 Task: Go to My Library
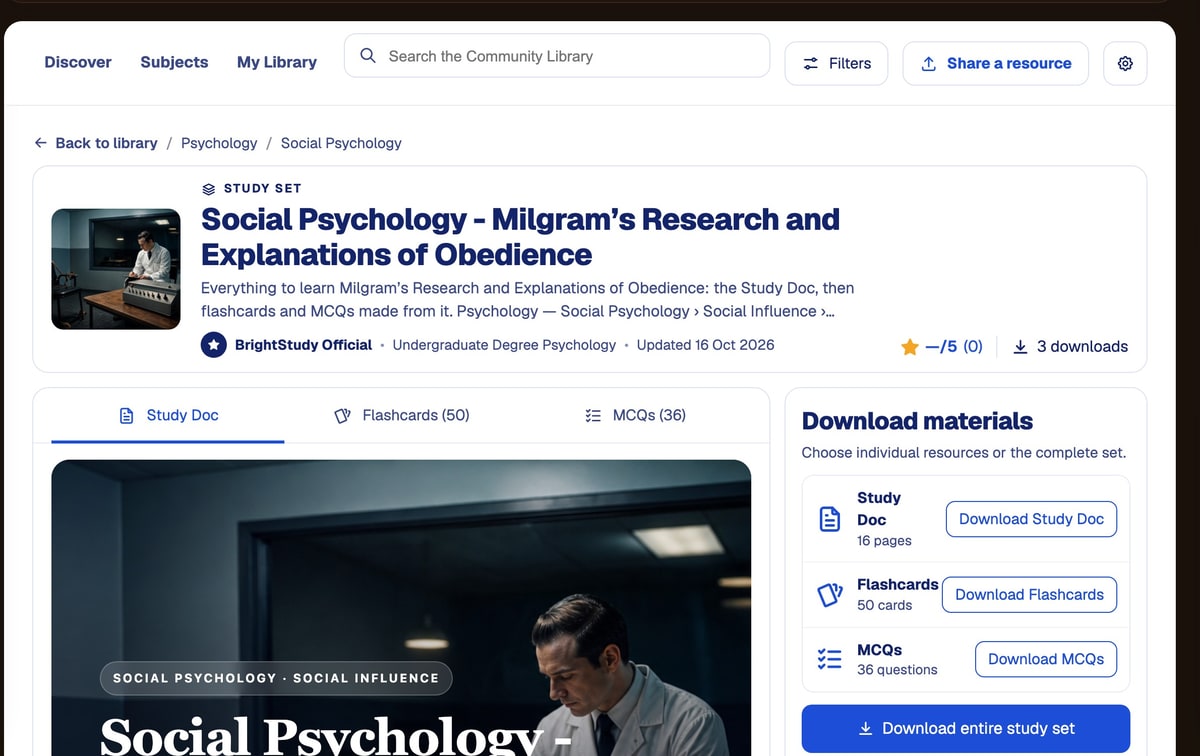tap(277, 62)
